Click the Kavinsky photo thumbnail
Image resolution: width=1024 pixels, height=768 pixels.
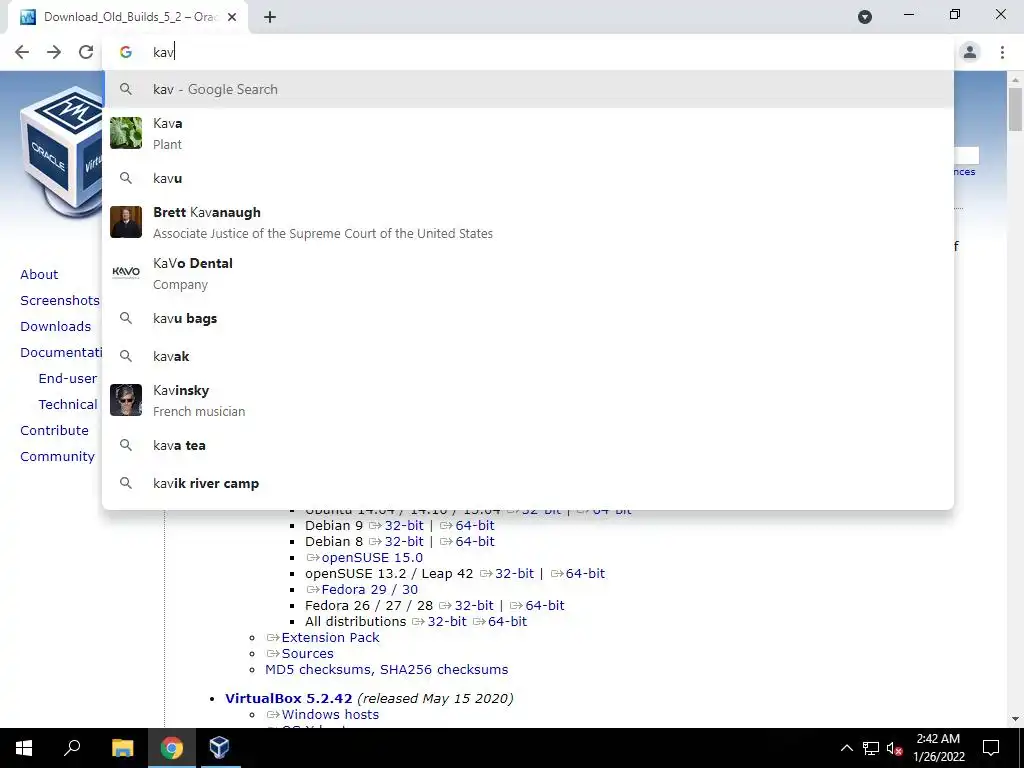click(x=126, y=400)
